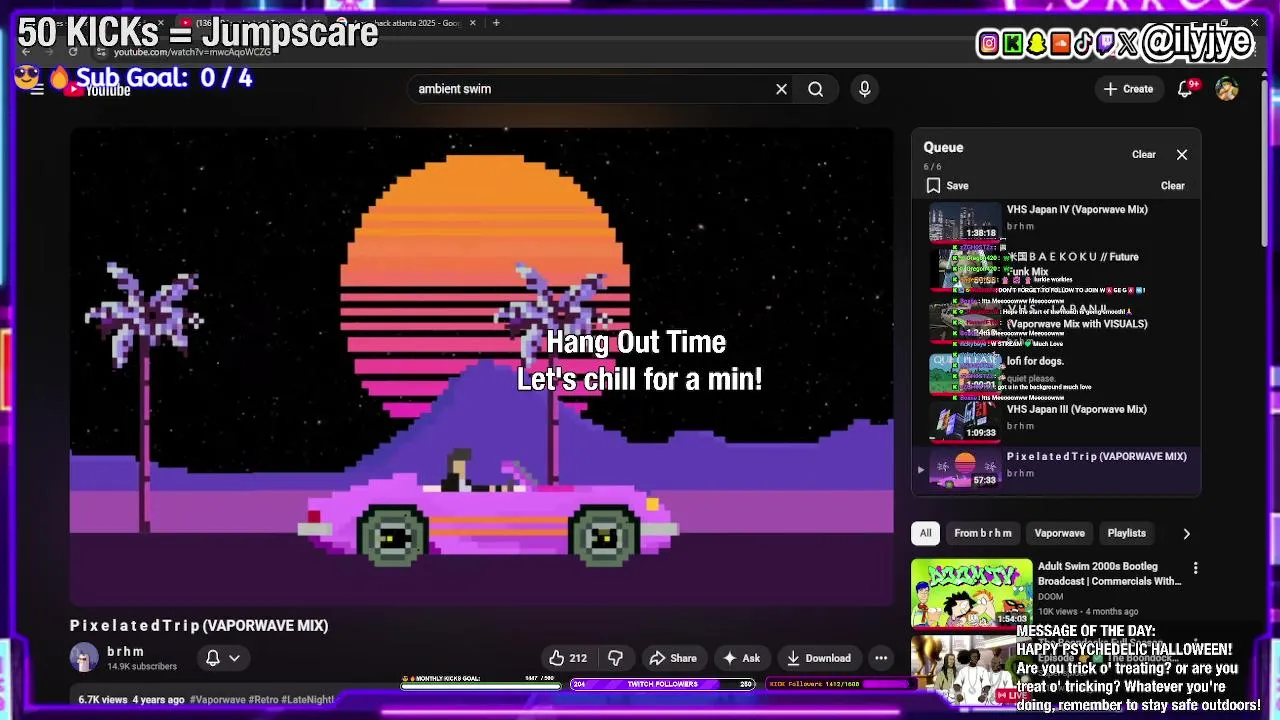Image resolution: width=1280 pixels, height=720 pixels.
Task: Go back in the browser
Action: pyautogui.click(x=25, y=51)
